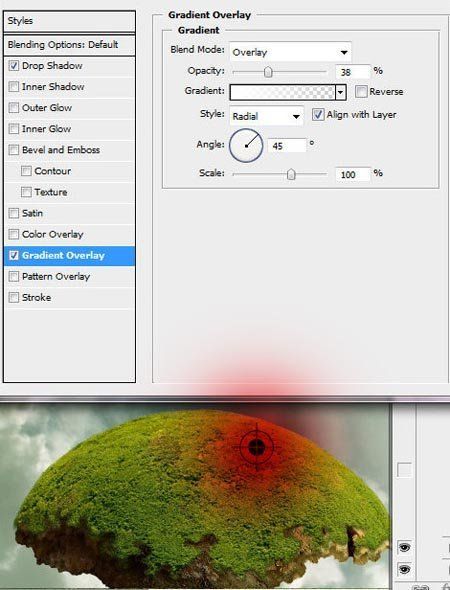
Task: Open the Drop Shadow settings label
Action: coord(52,66)
